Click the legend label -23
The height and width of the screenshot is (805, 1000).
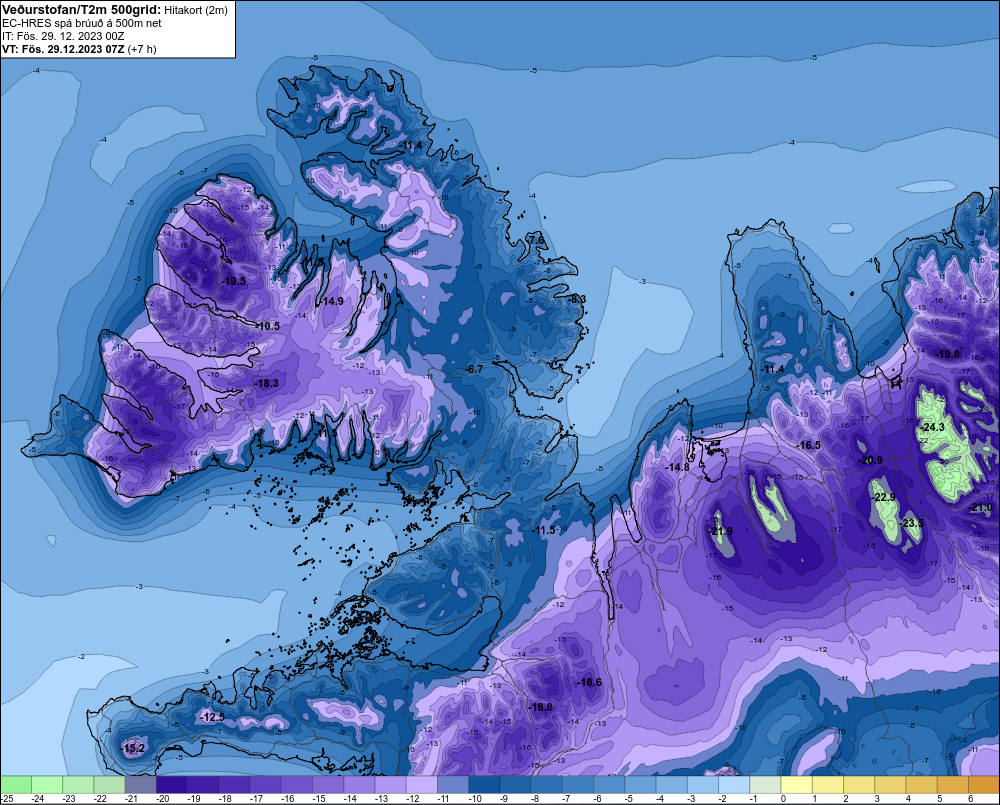coord(70,799)
